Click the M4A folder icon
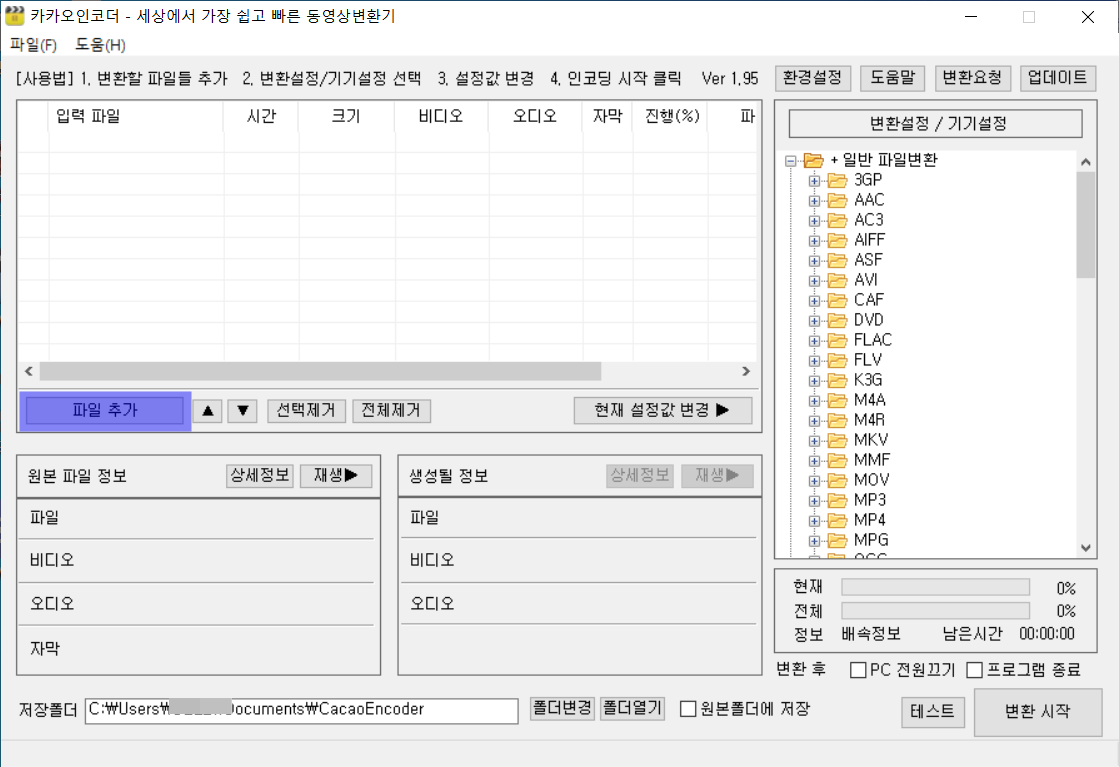 tap(837, 400)
